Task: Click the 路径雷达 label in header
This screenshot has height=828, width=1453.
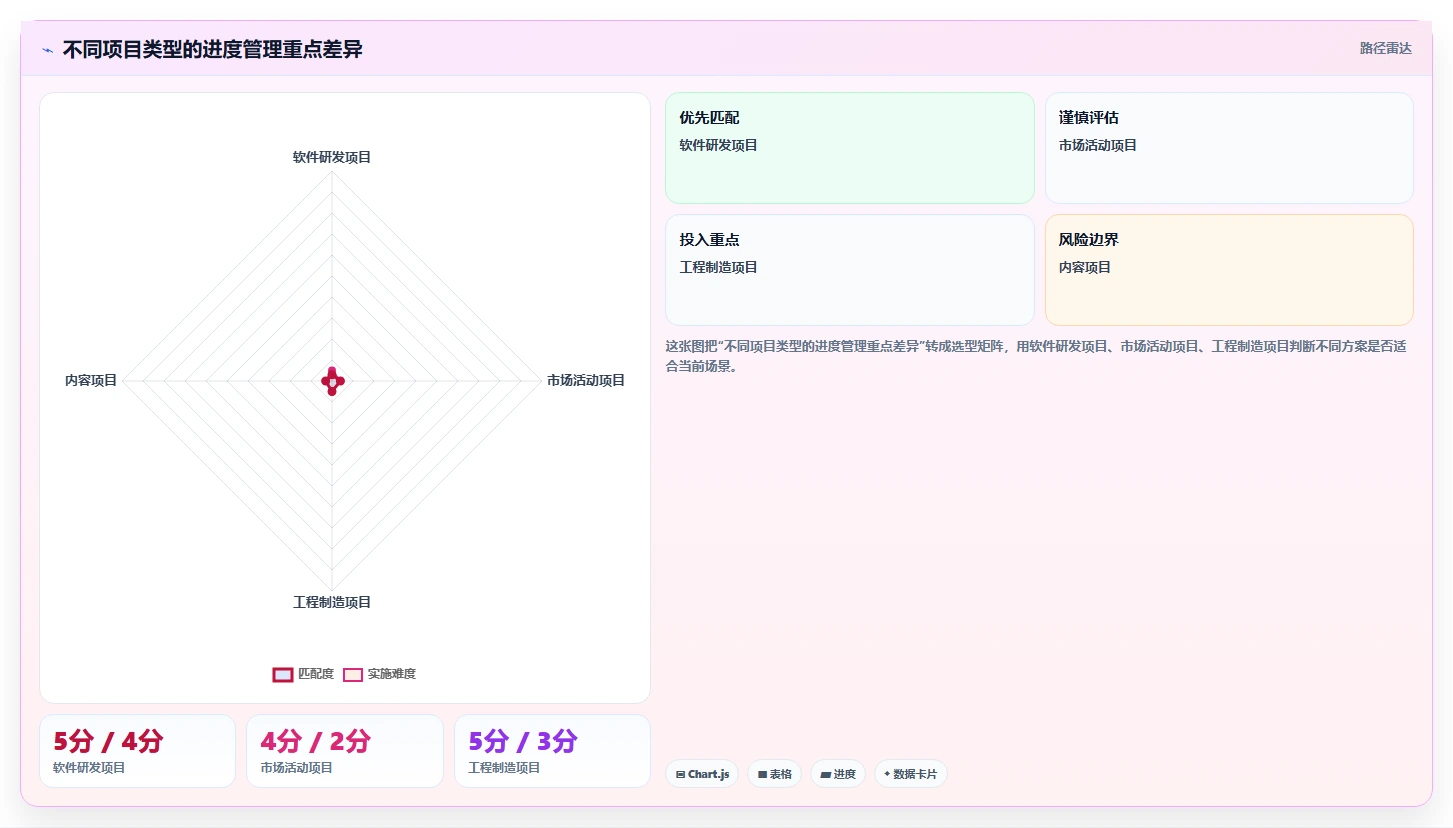Action: [x=1385, y=48]
